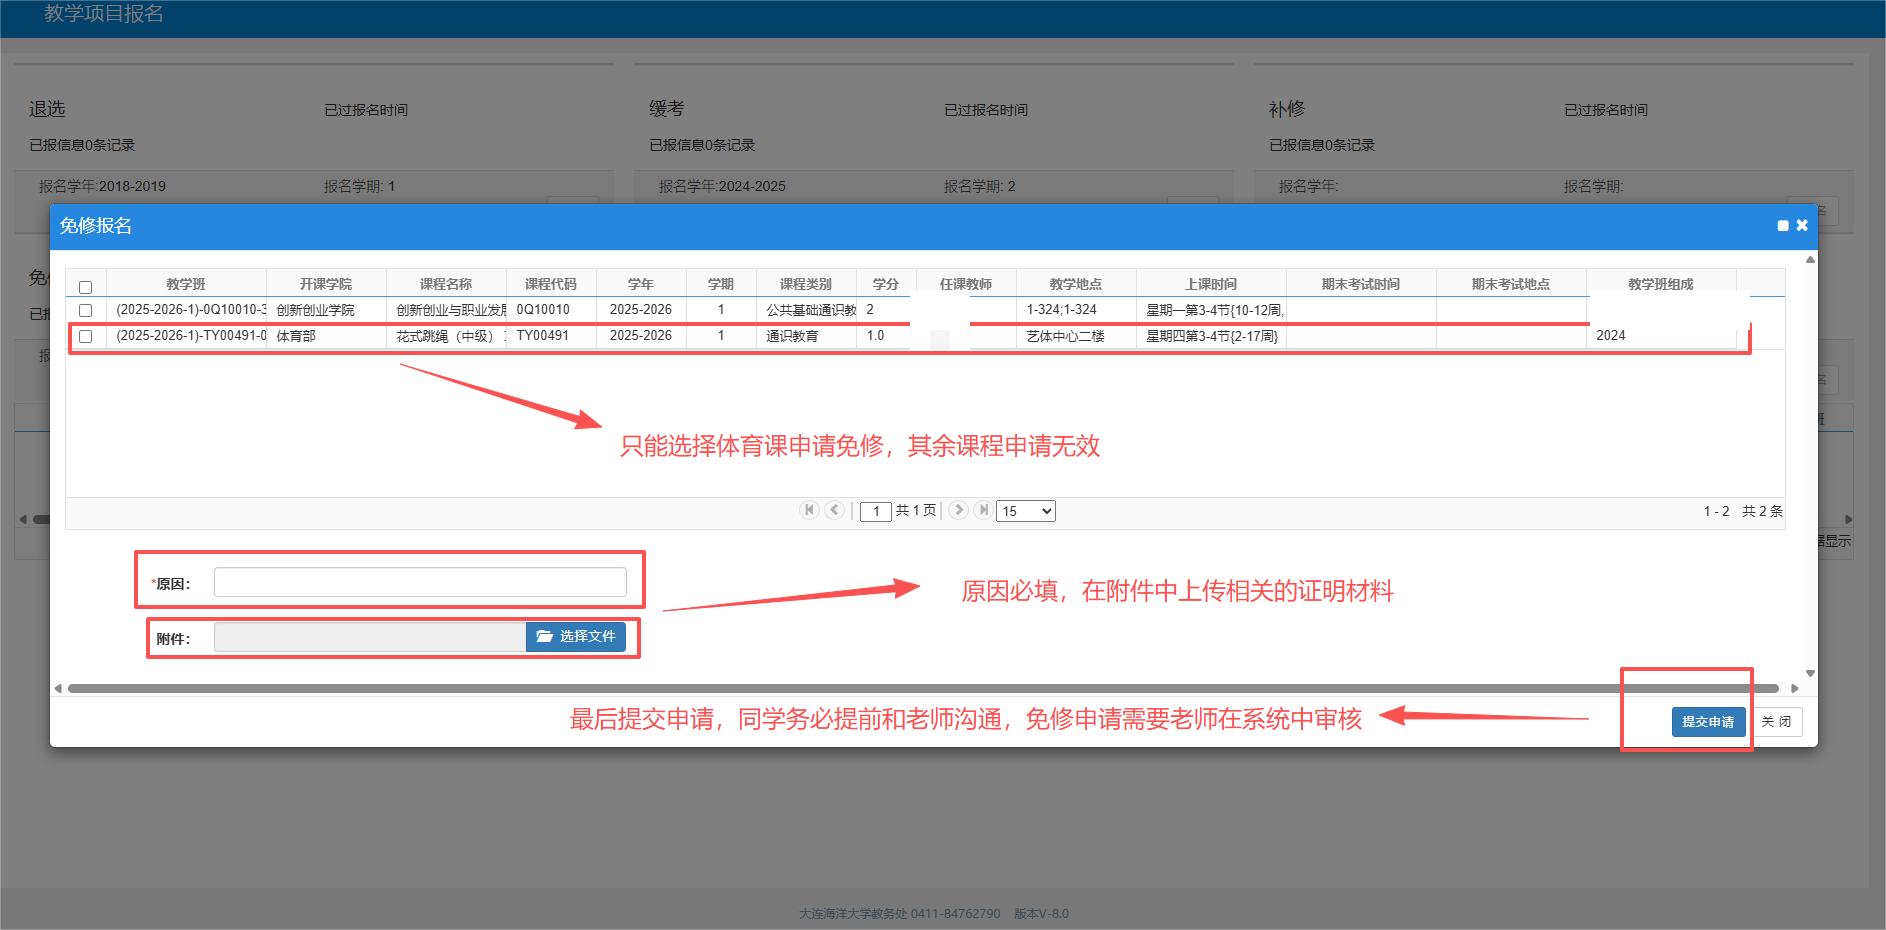Focus the 原因 reason input field

coord(420,582)
